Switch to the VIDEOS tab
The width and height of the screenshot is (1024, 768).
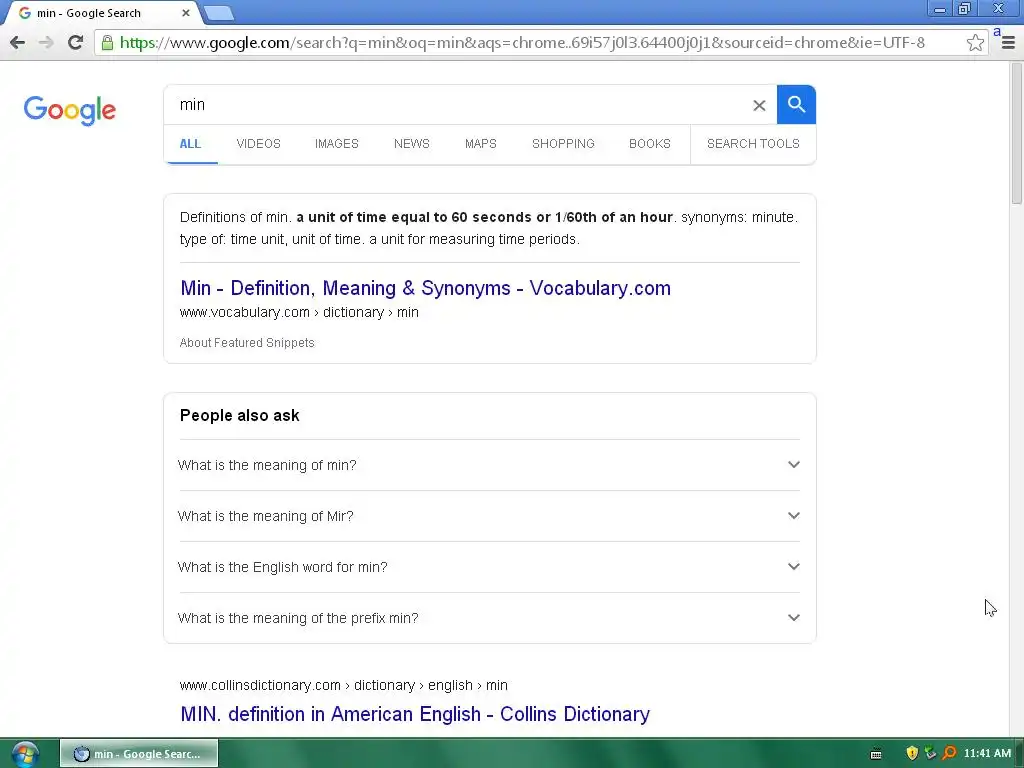point(259,144)
